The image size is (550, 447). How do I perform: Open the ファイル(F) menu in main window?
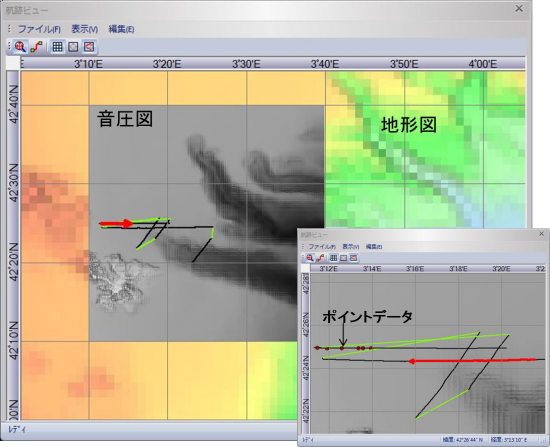(x=39, y=29)
